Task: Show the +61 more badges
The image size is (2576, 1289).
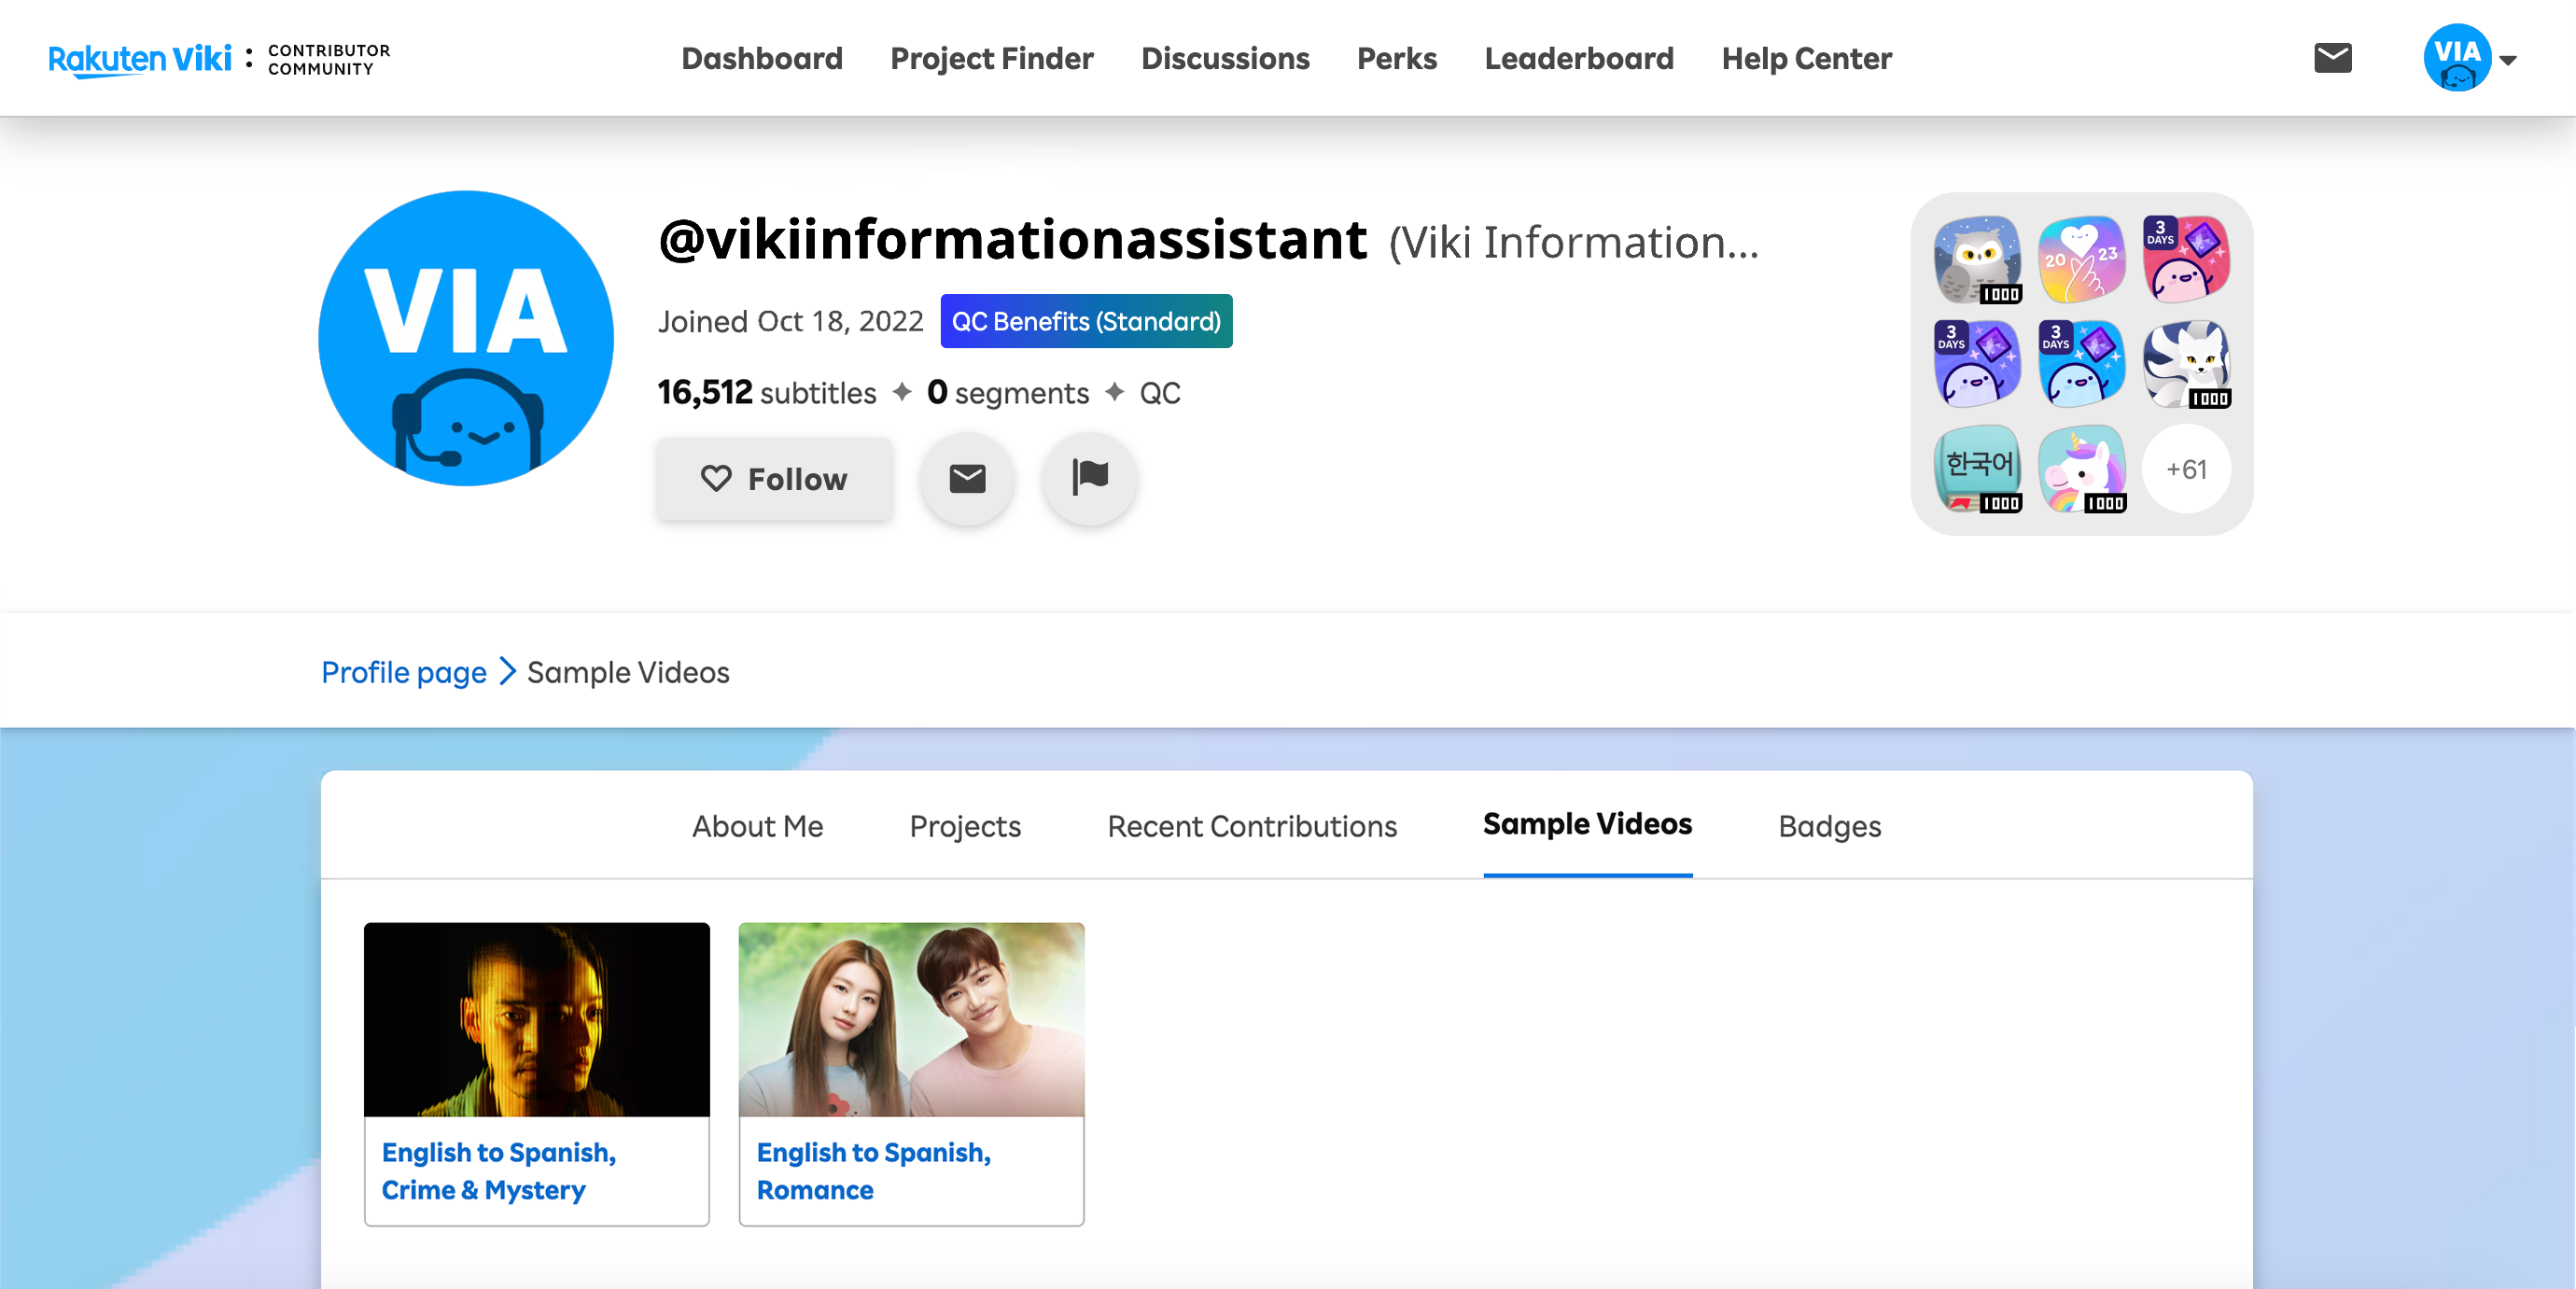Action: pyautogui.click(x=2187, y=469)
